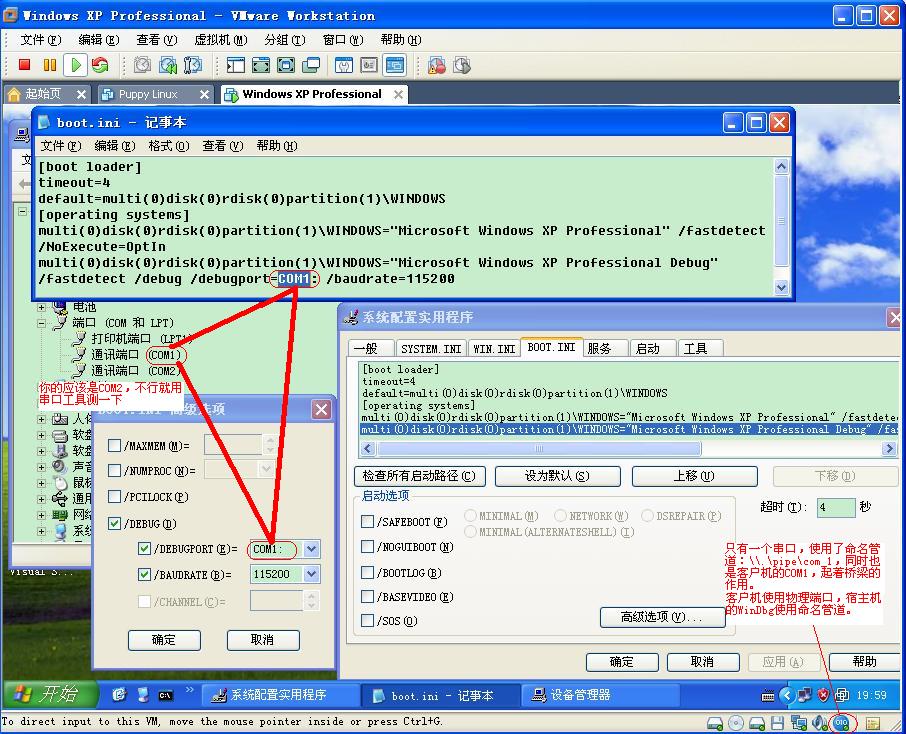This screenshot has height=734, width=906.
Task: Open the snapshot manager toolbar icon
Action: point(193,65)
